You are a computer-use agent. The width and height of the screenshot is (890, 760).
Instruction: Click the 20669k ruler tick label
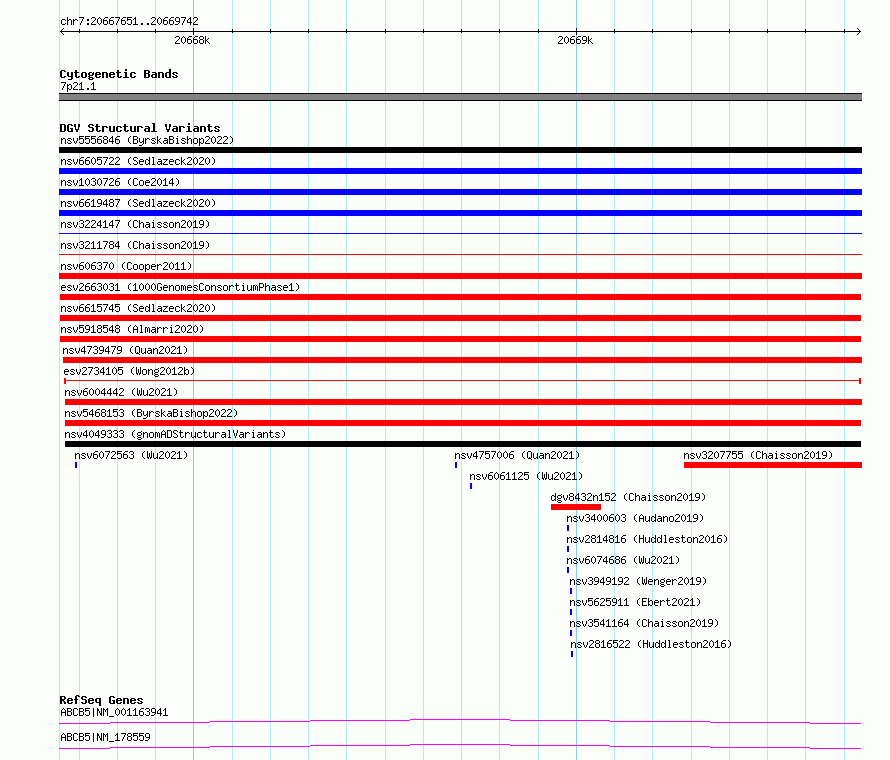575,40
